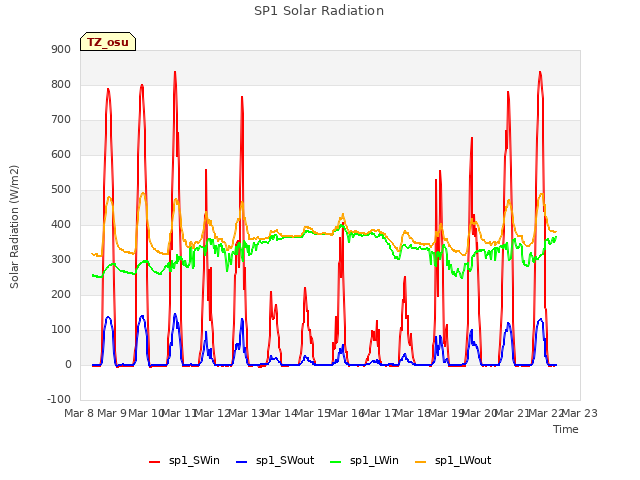Click the 300 y-axis tick label

(61, 260)
